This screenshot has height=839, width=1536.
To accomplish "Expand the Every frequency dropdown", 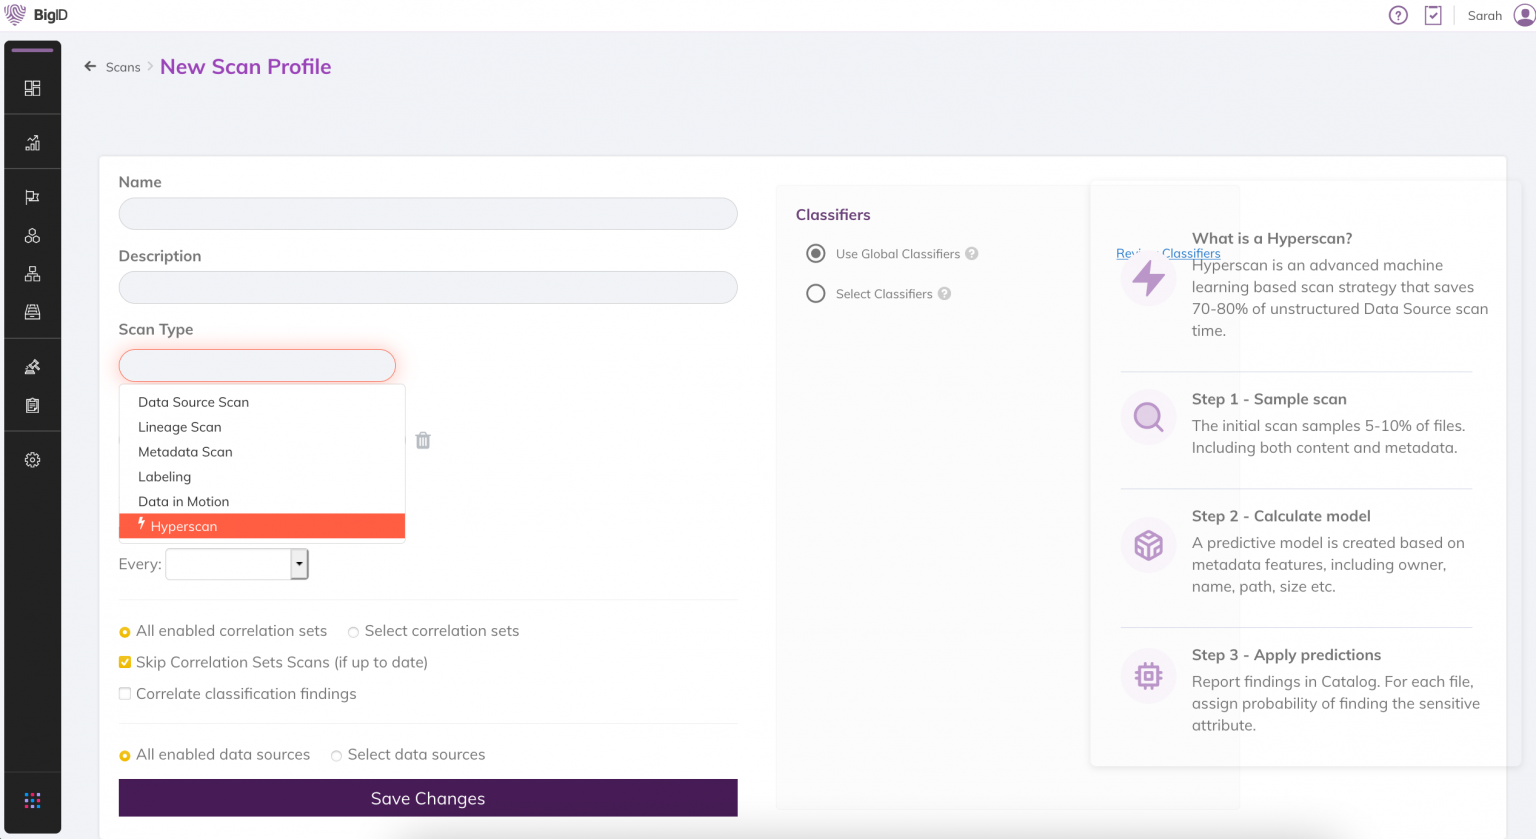I will click(299, 564).
